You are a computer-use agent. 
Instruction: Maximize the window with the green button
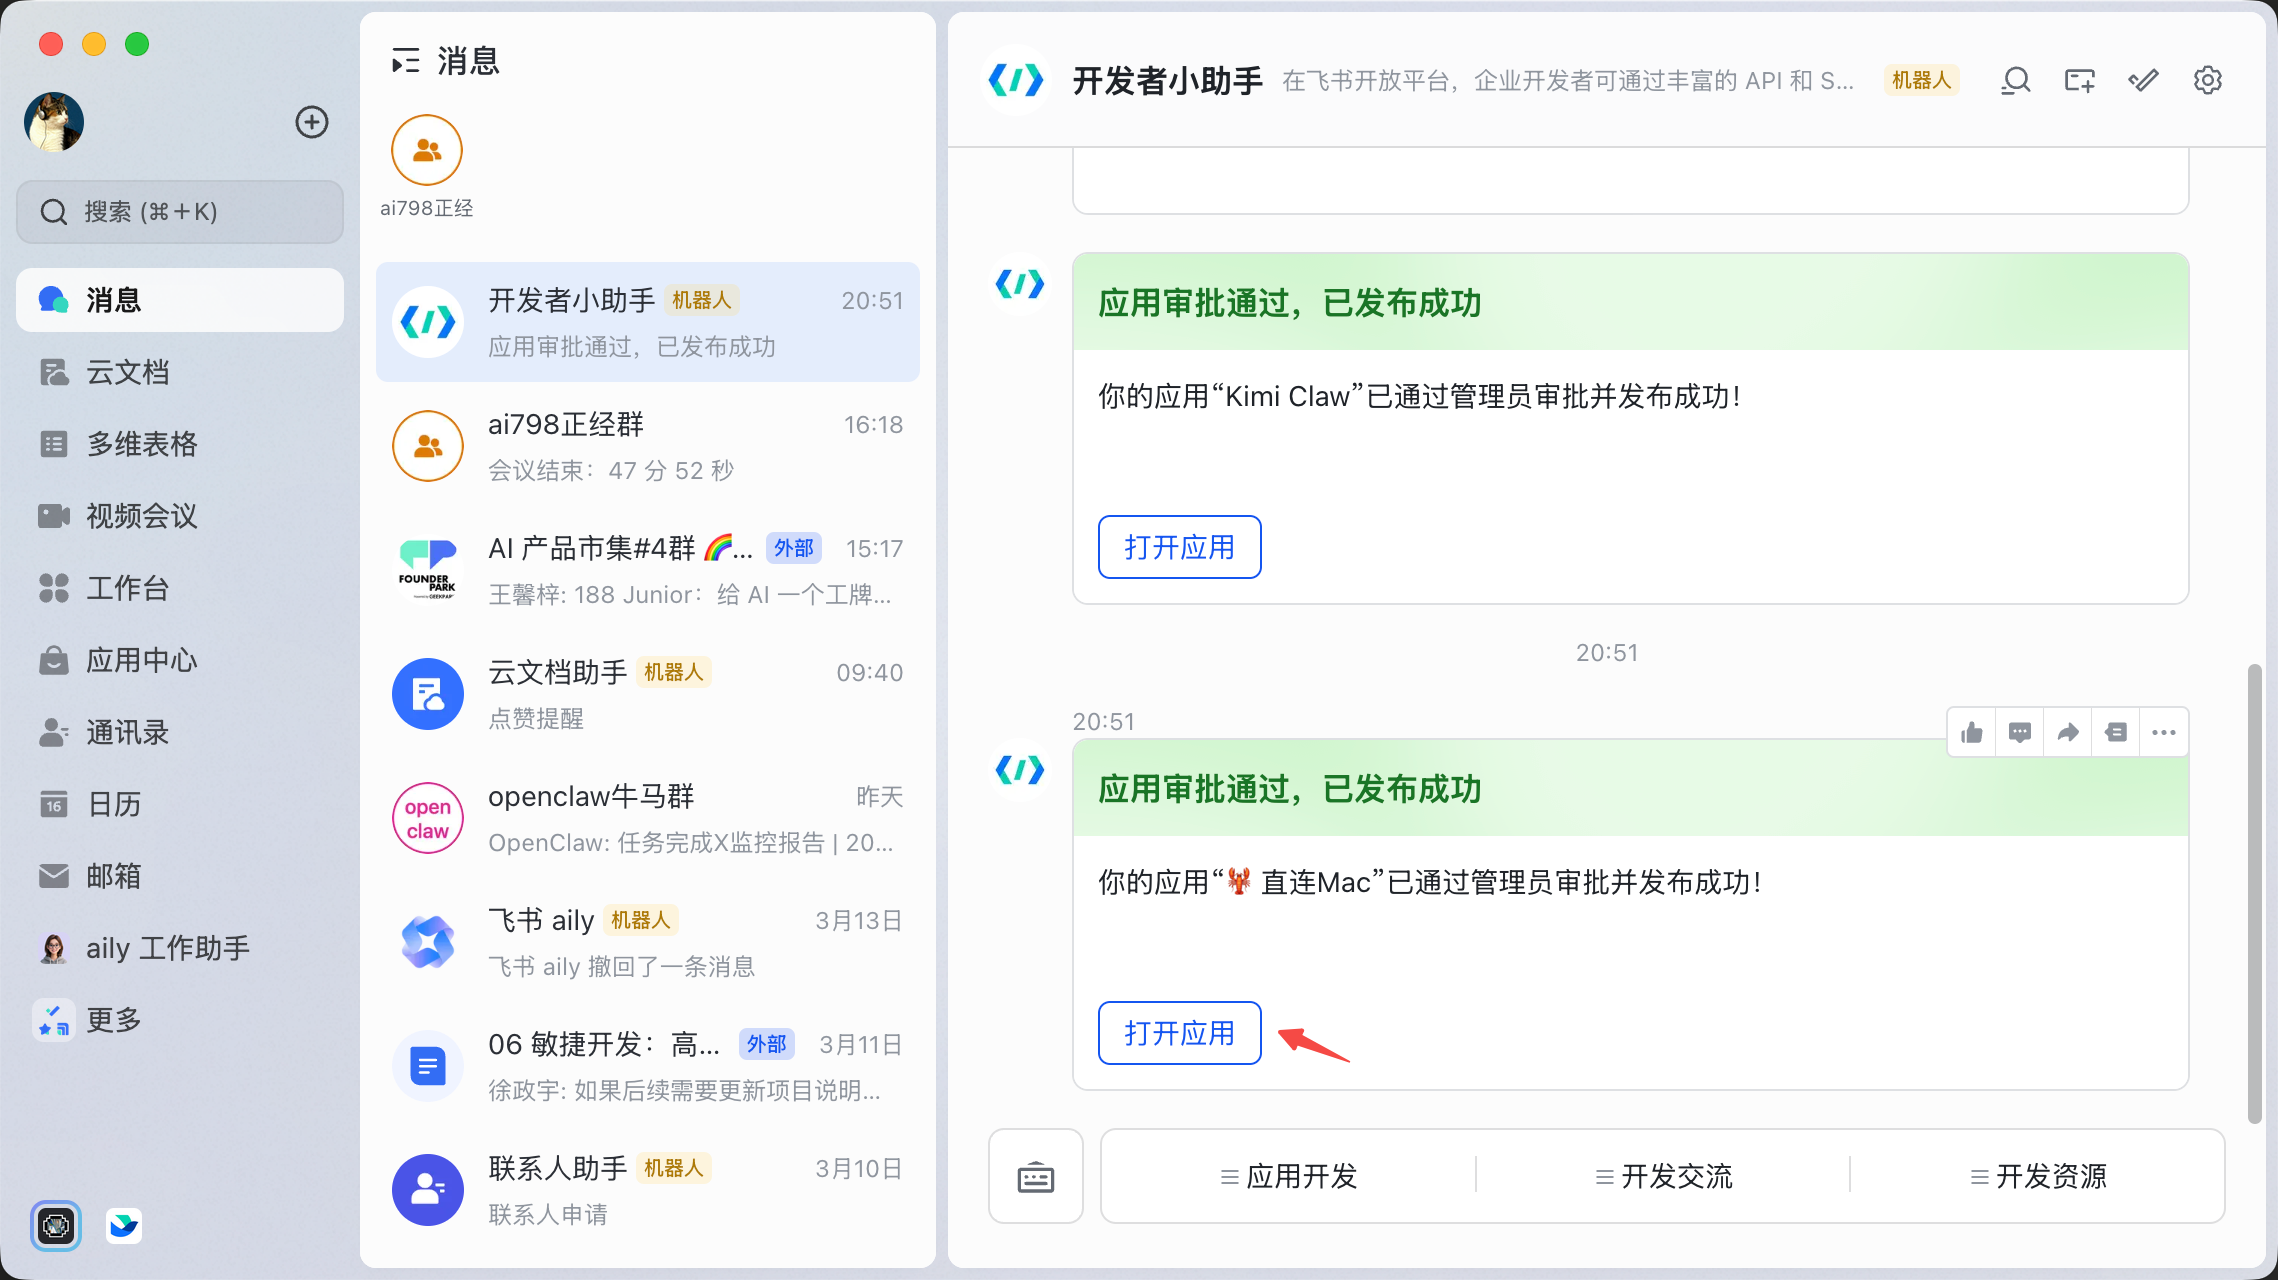pos(137,44)
